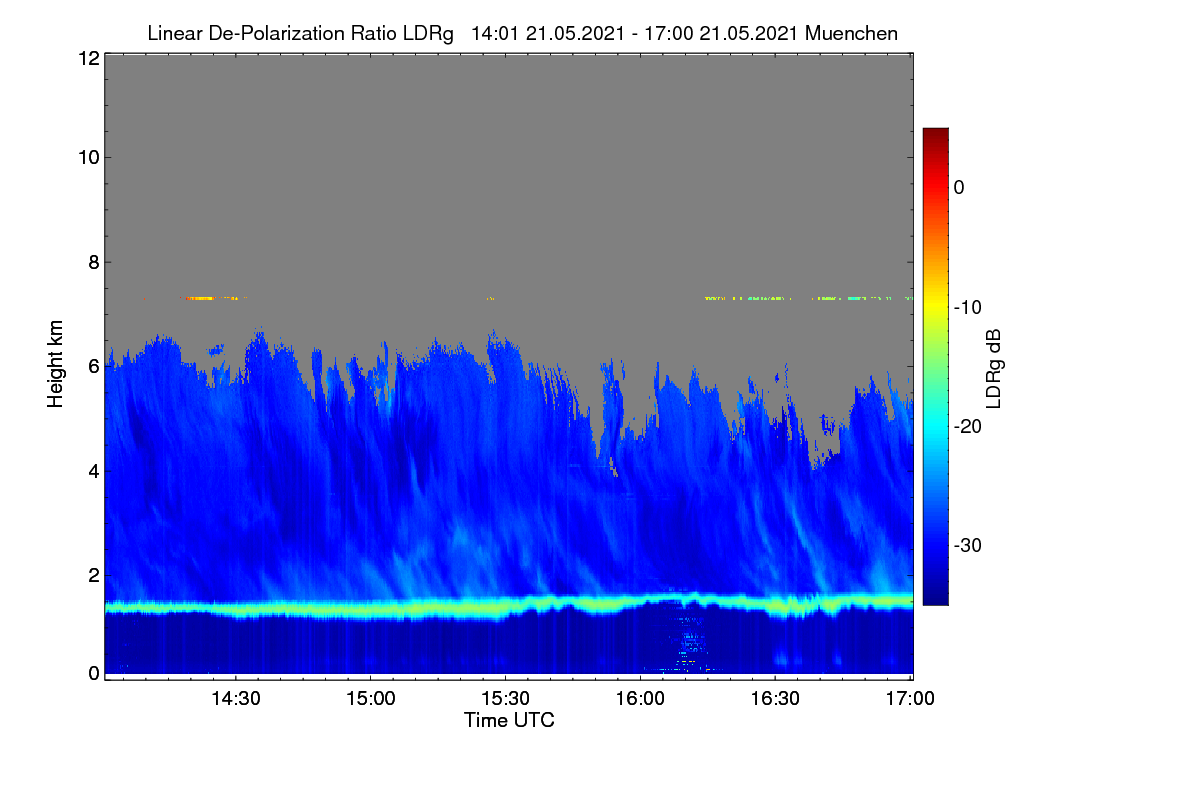Click the 16:30 time tick label
1200x800 pixels.
coord(775,699)
